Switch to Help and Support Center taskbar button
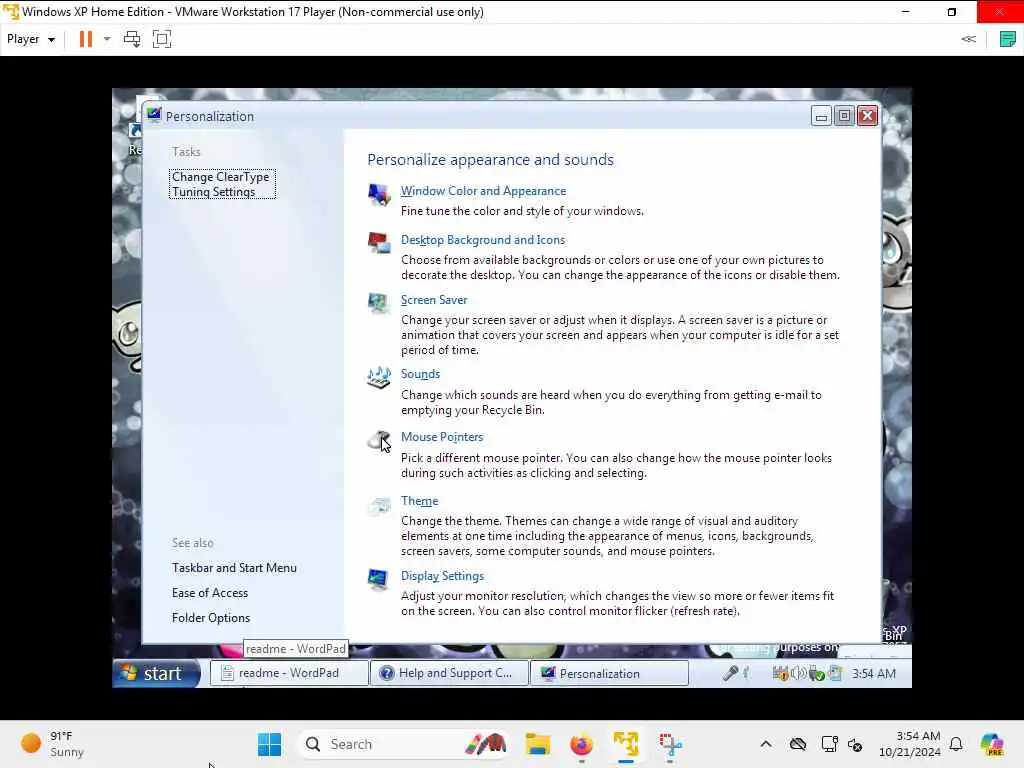The width and height of the screenshot is (1024, 768). point(449,673)
